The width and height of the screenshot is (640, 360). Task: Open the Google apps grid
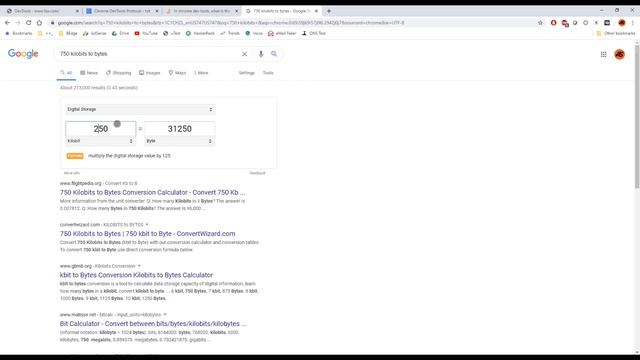[603, 54]
